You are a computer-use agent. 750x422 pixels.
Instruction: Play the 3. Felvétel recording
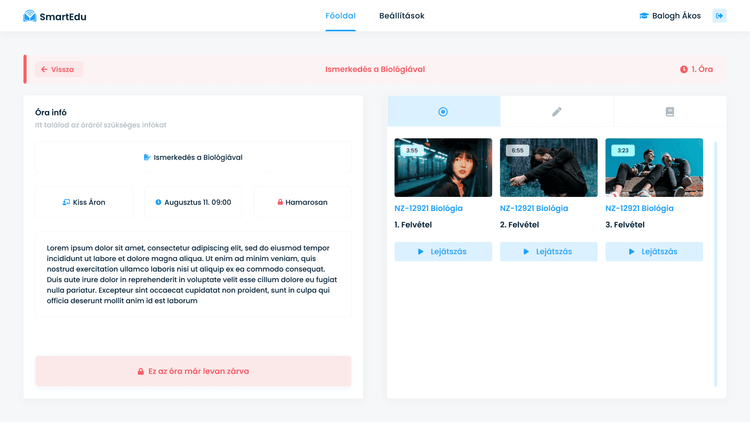[654, 252]
